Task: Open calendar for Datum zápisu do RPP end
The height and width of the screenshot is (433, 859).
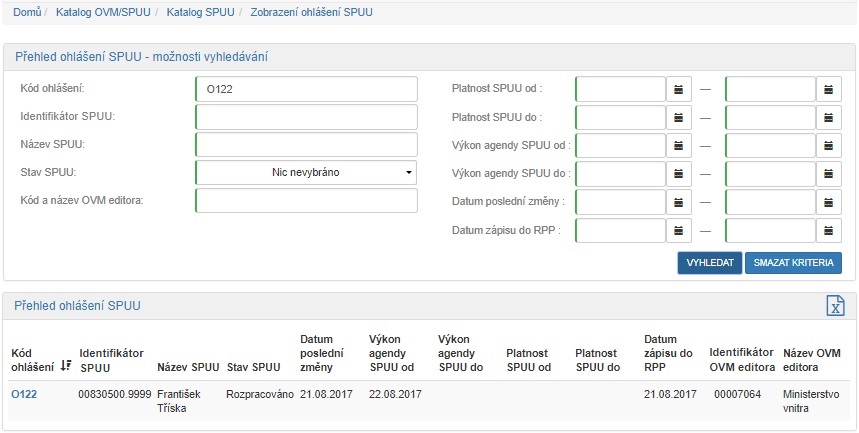Action: click(829, 230)
